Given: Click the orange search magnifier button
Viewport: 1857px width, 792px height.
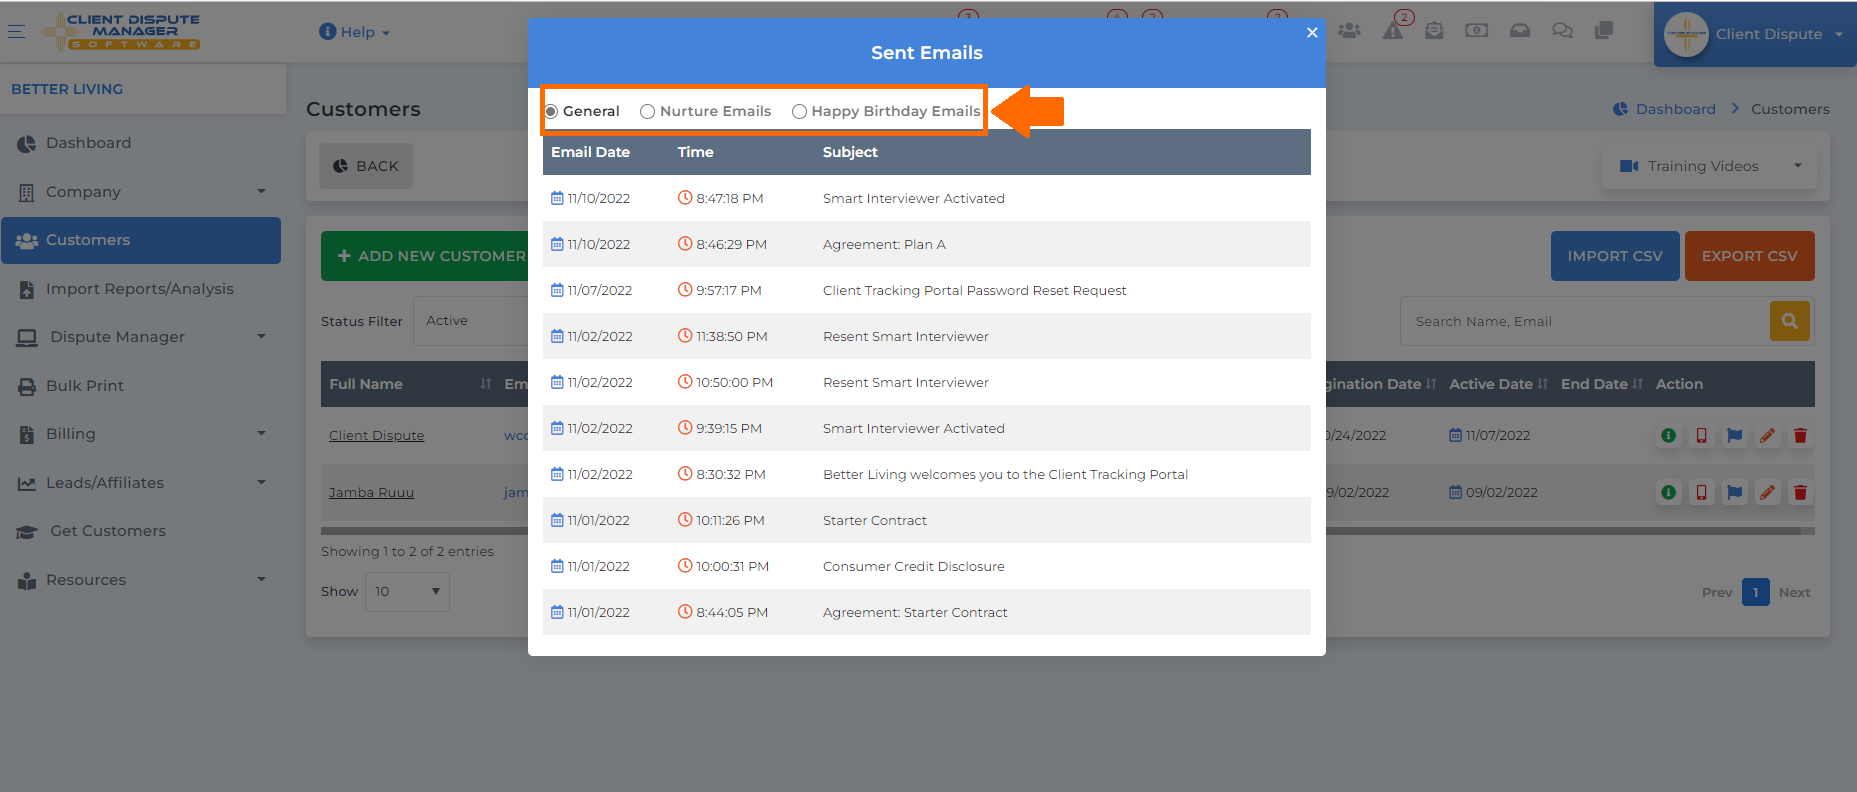Looking at the screenshot, I should 1790,321.
